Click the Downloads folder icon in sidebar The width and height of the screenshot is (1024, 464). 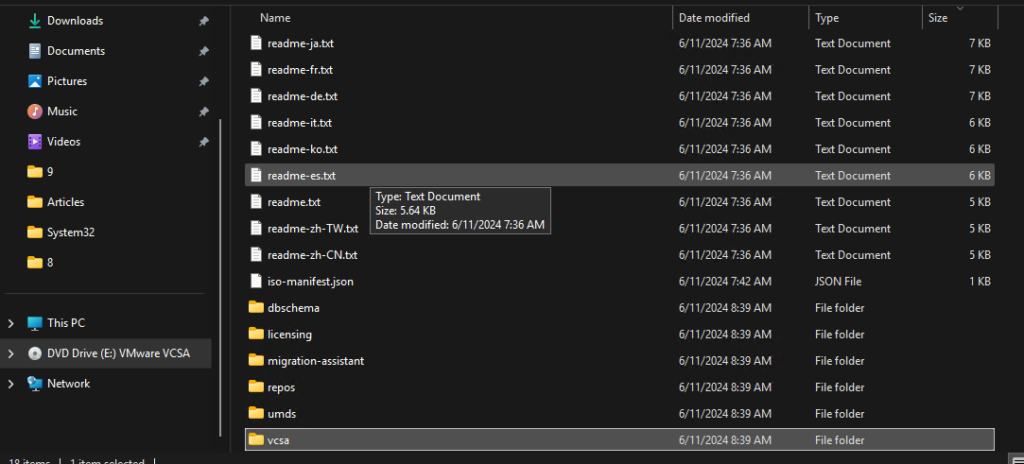[x=35, y=20]
